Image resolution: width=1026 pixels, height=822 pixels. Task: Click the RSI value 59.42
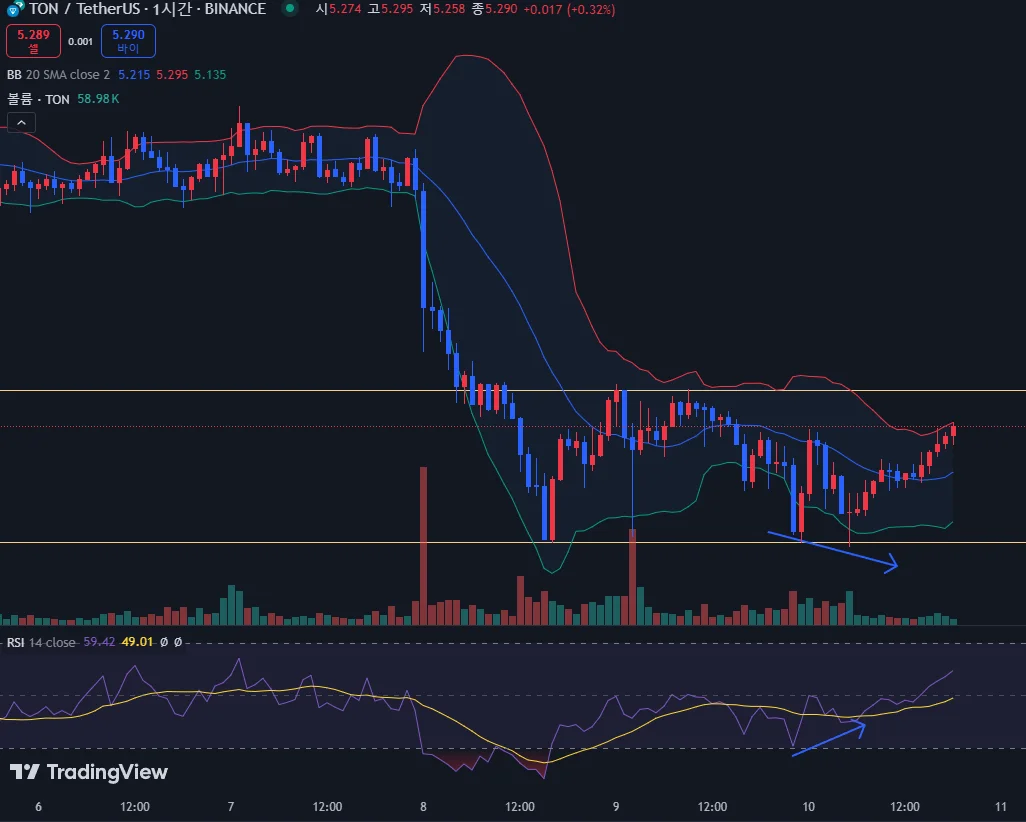99,642
